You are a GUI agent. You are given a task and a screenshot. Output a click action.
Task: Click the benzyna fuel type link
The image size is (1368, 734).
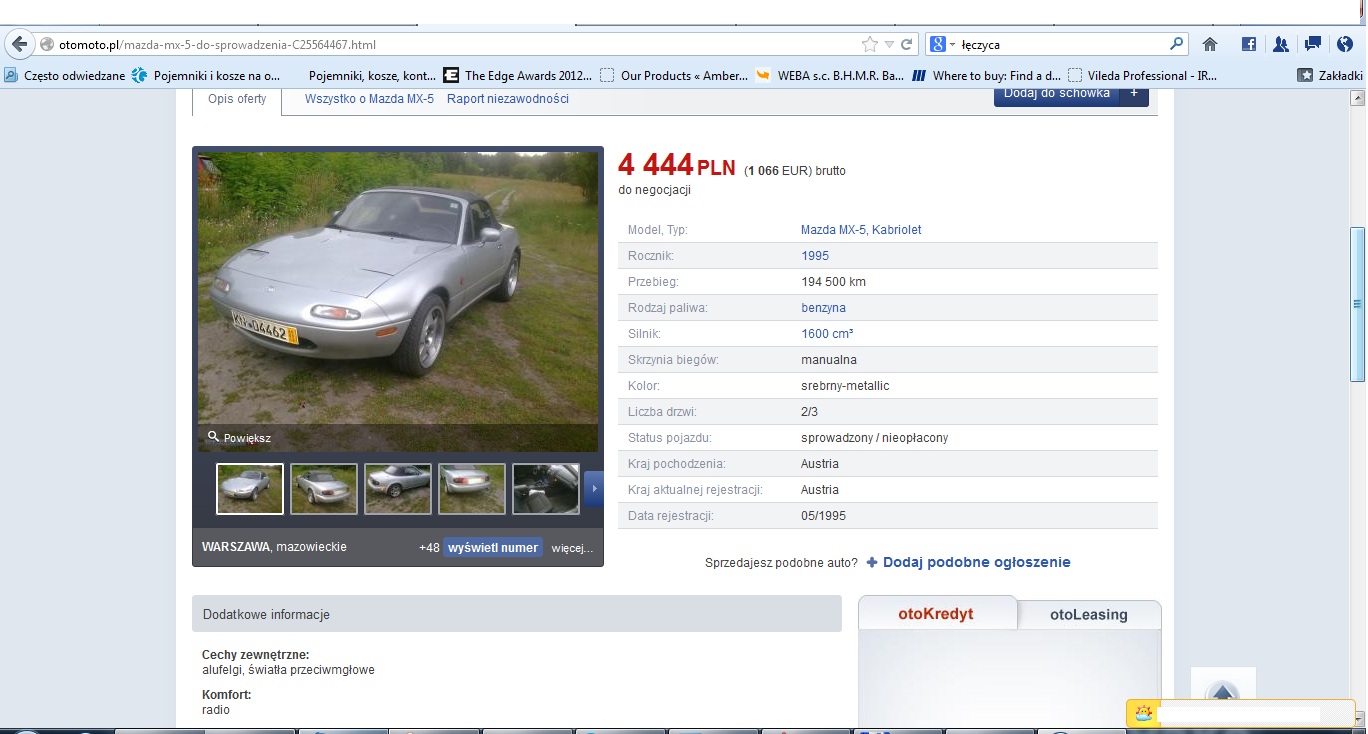[823, 308]
